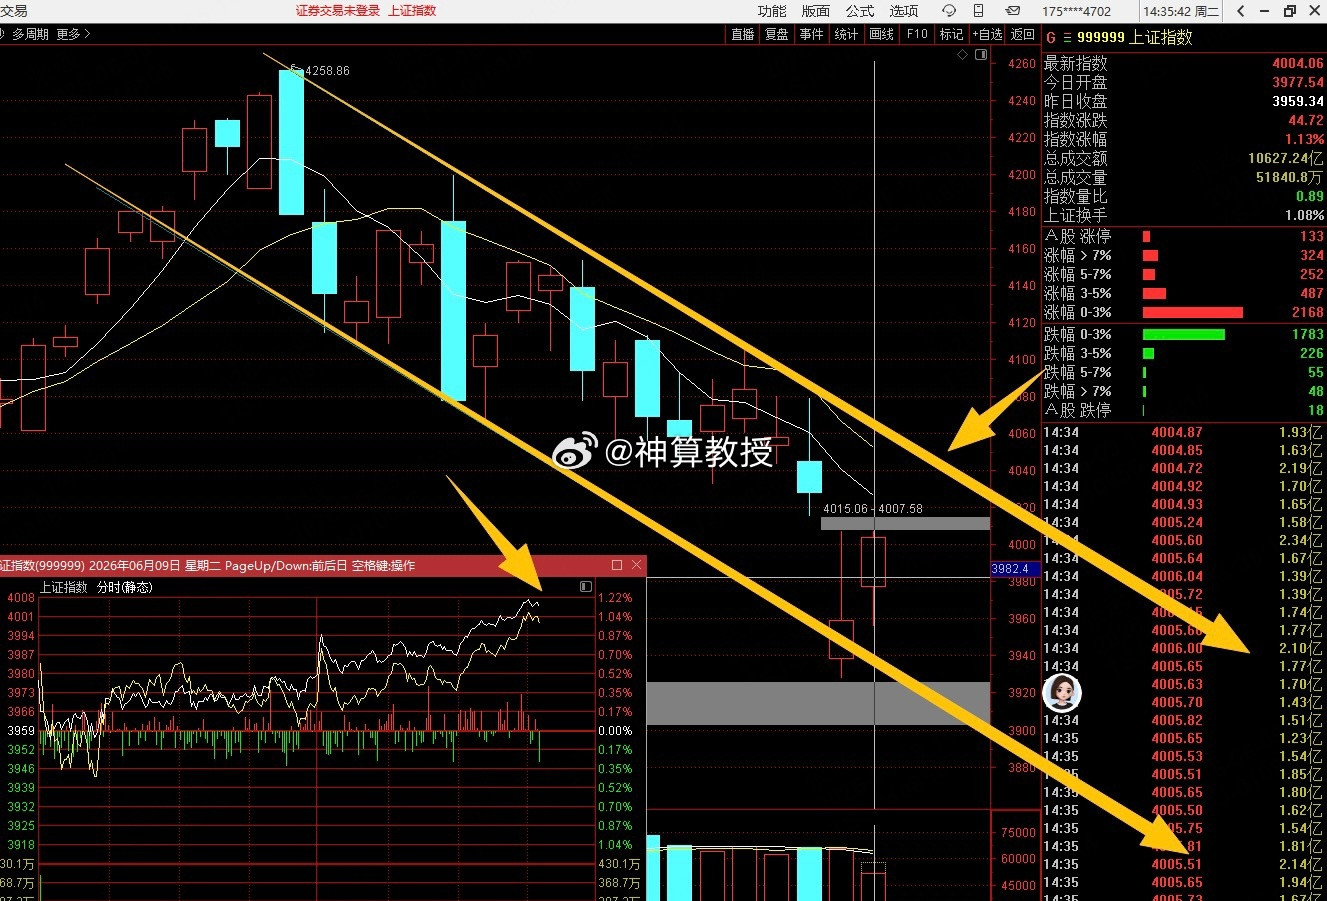1327x901 pixels.
Task: Click the 事件 toolbar button
Action: [x=812, y=34]
